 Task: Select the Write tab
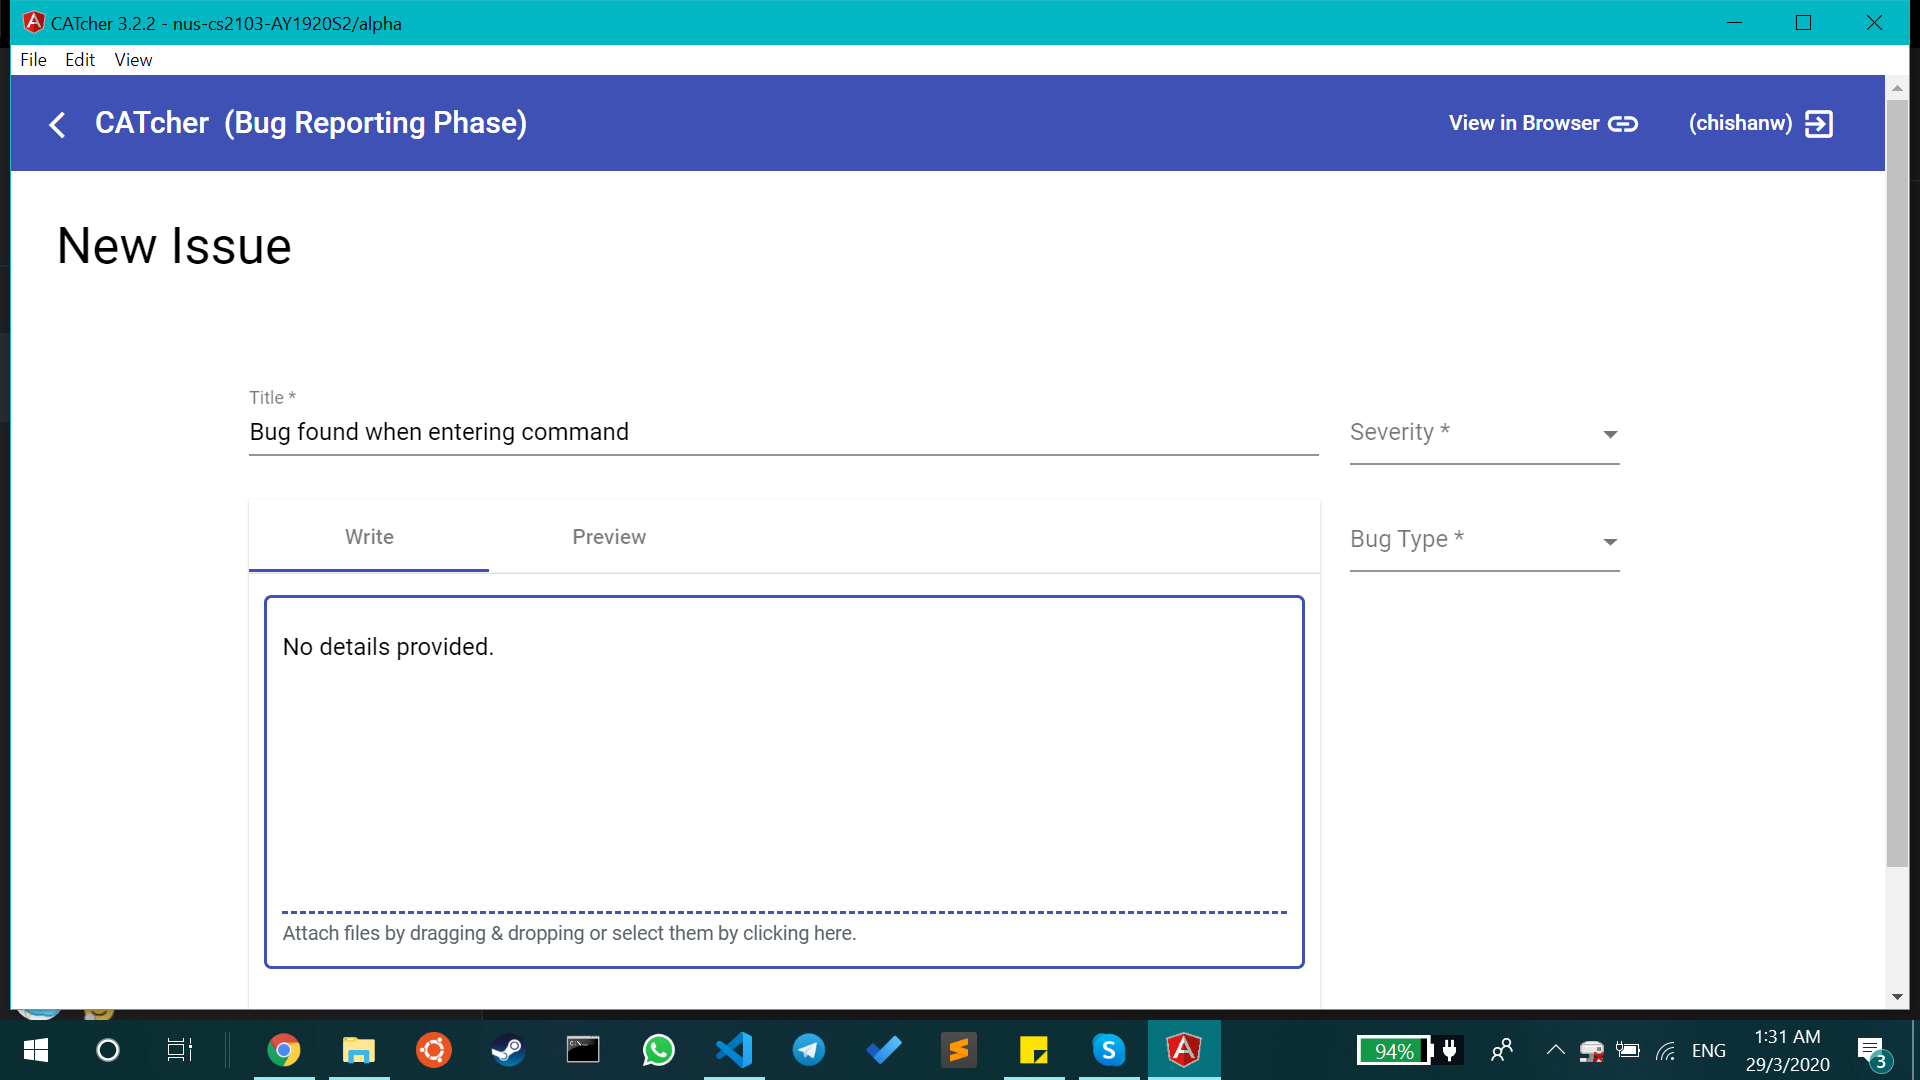click(x=369, y=537)
